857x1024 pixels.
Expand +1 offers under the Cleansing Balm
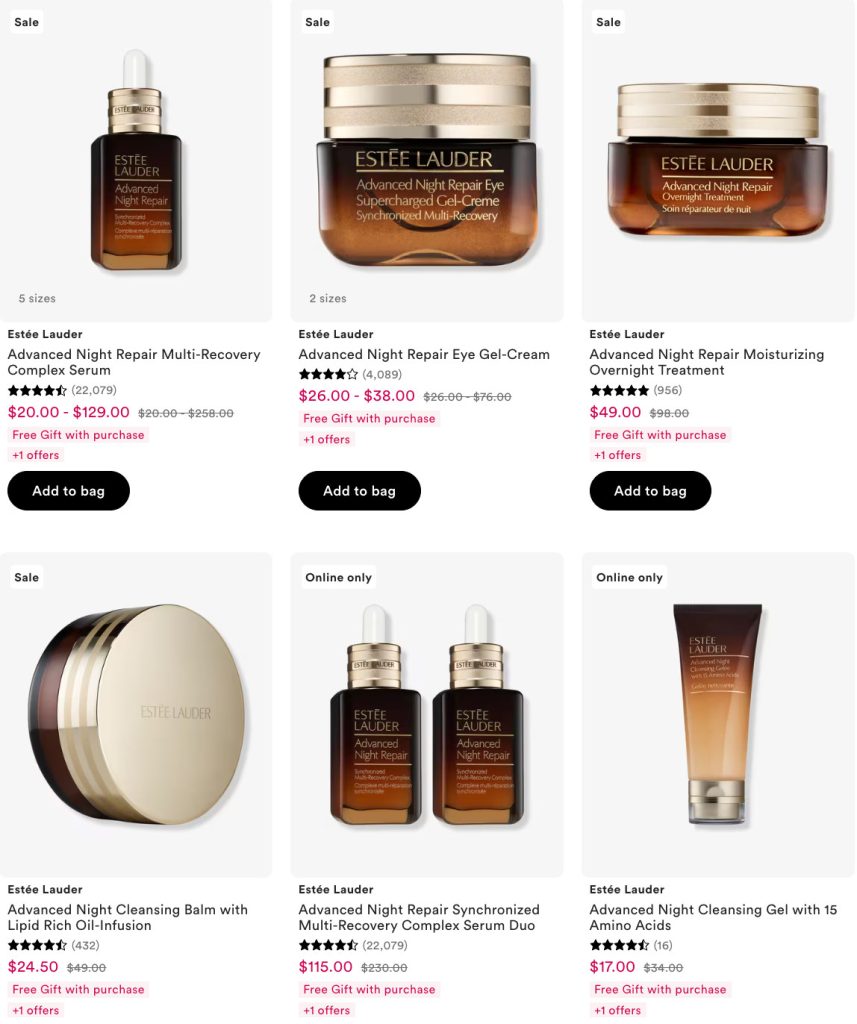pyautogui.click(x=36, y=1010)
